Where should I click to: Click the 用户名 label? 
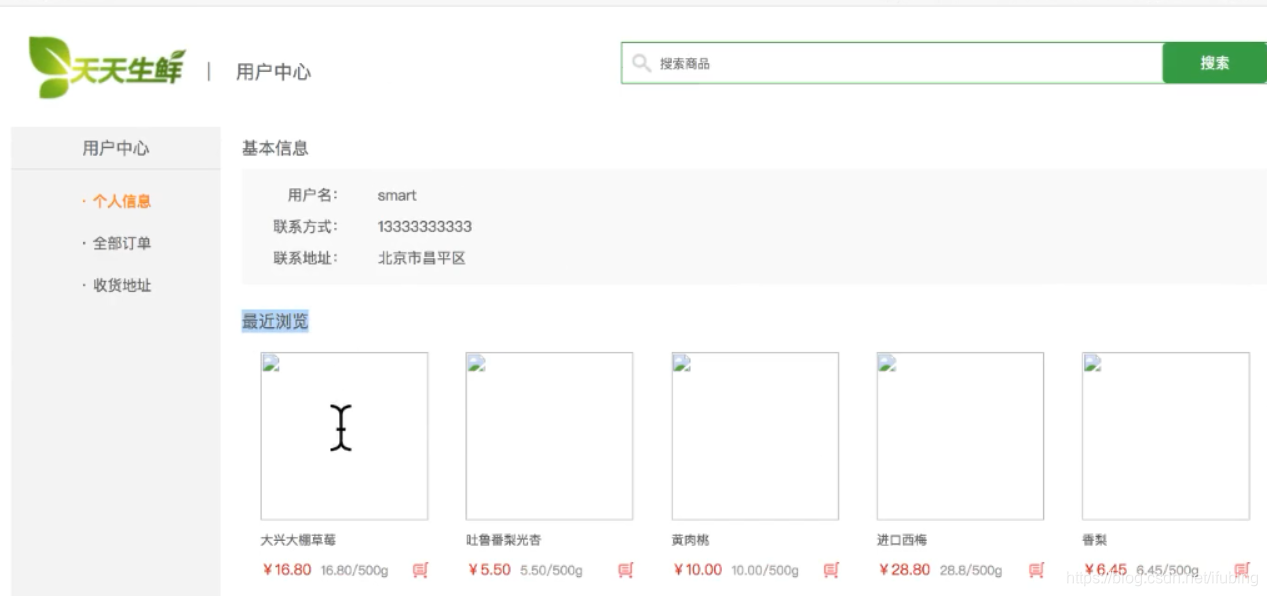click(313, 195)
